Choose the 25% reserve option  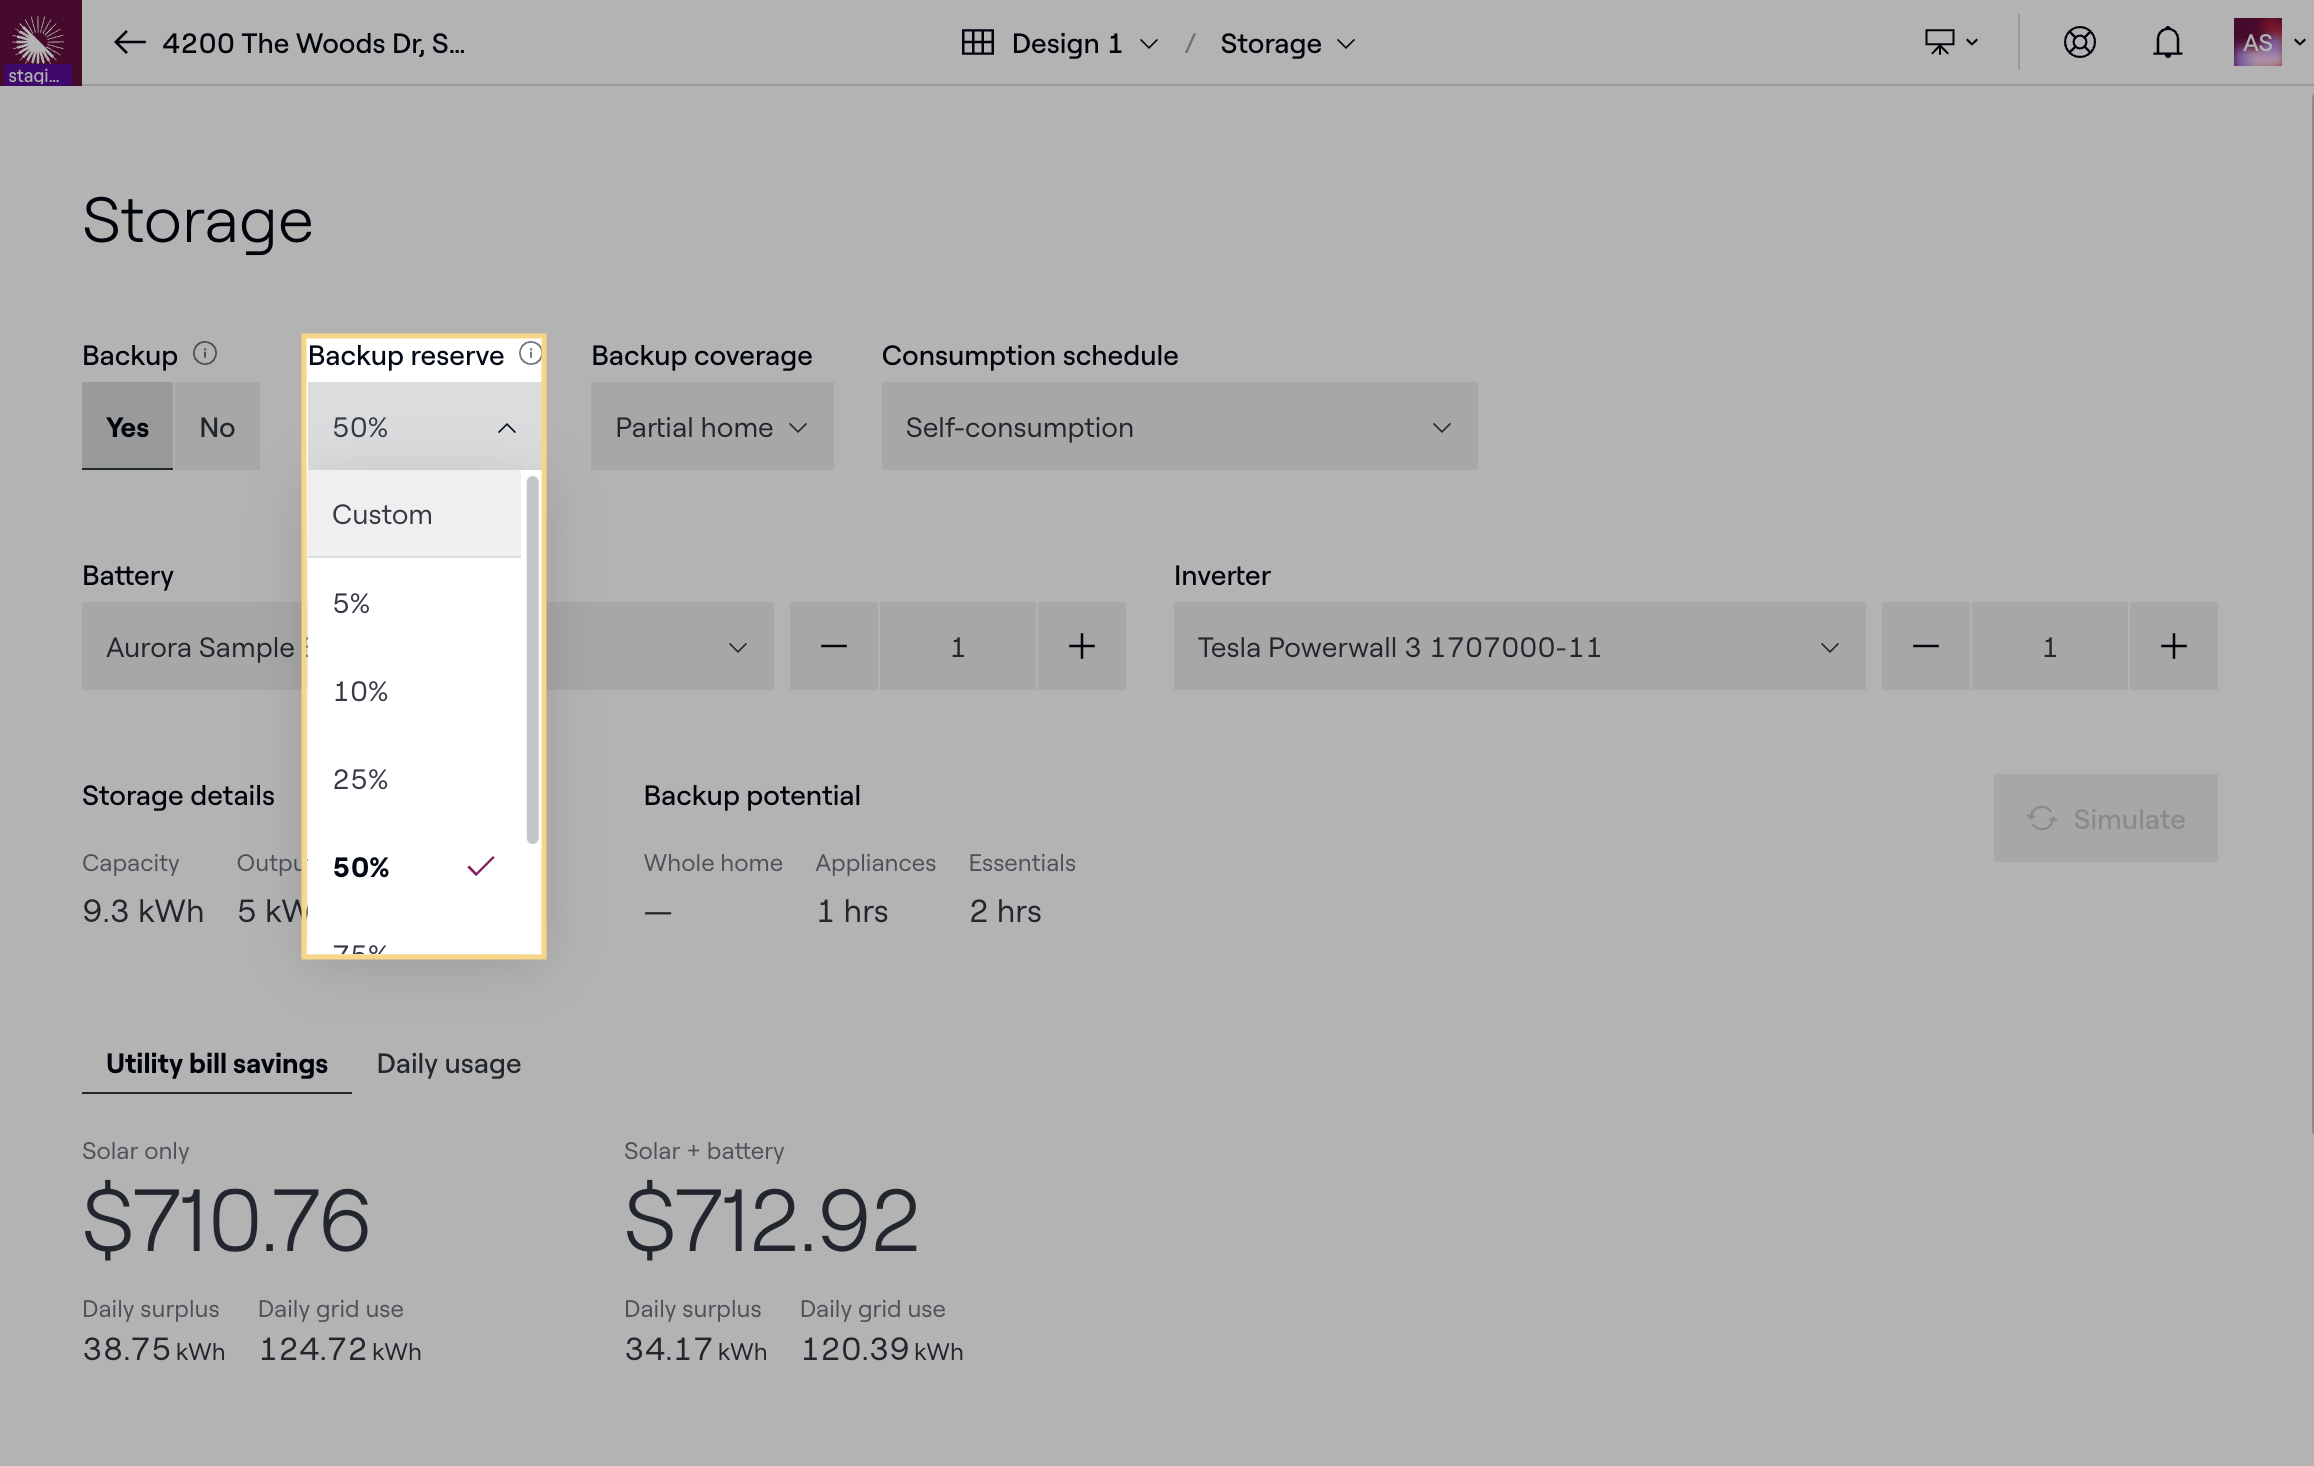(361, 779)
